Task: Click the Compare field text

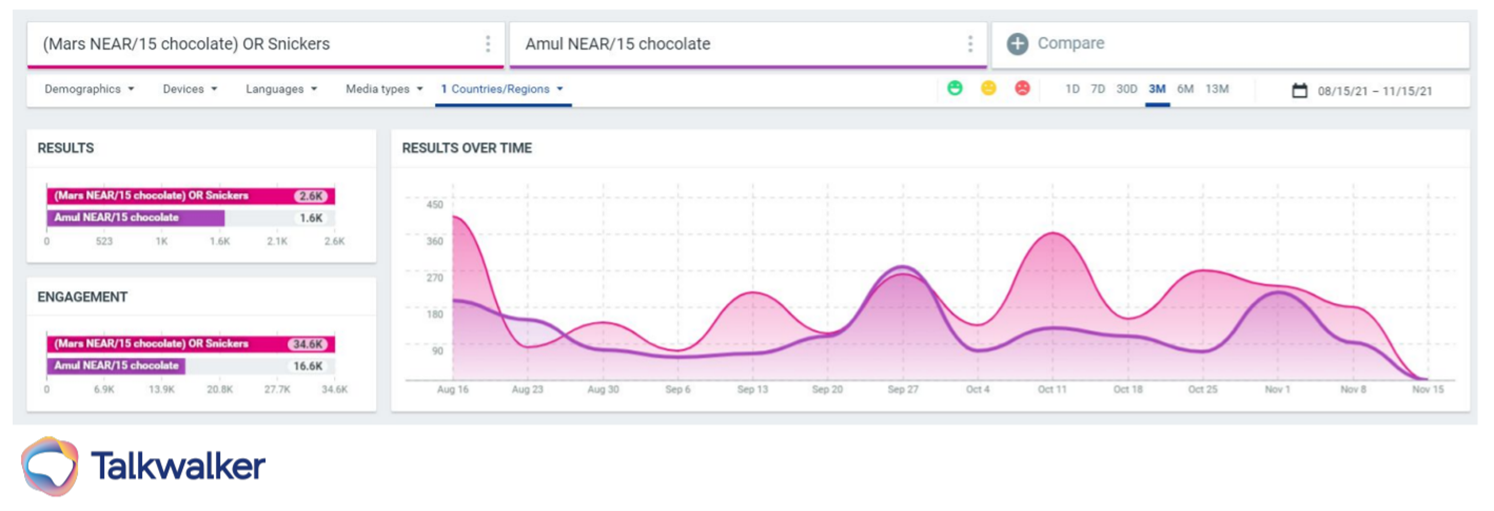Action: (x=1071, y=44)
